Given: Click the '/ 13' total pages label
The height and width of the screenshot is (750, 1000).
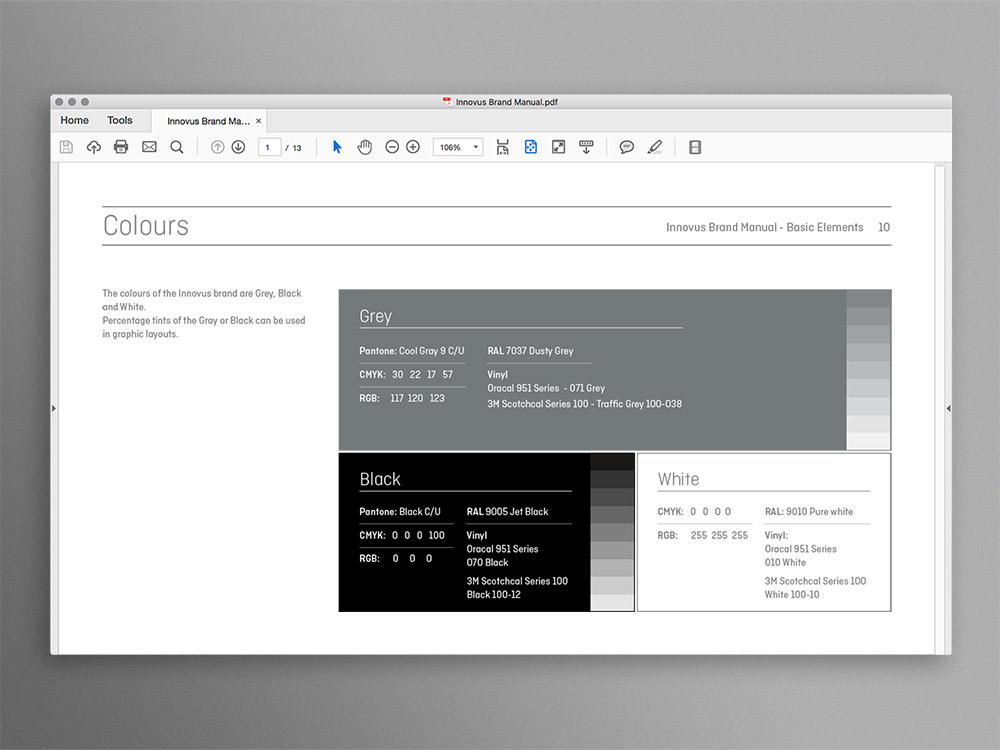Looking at the screenshot, I should click(x=293, y=148).
